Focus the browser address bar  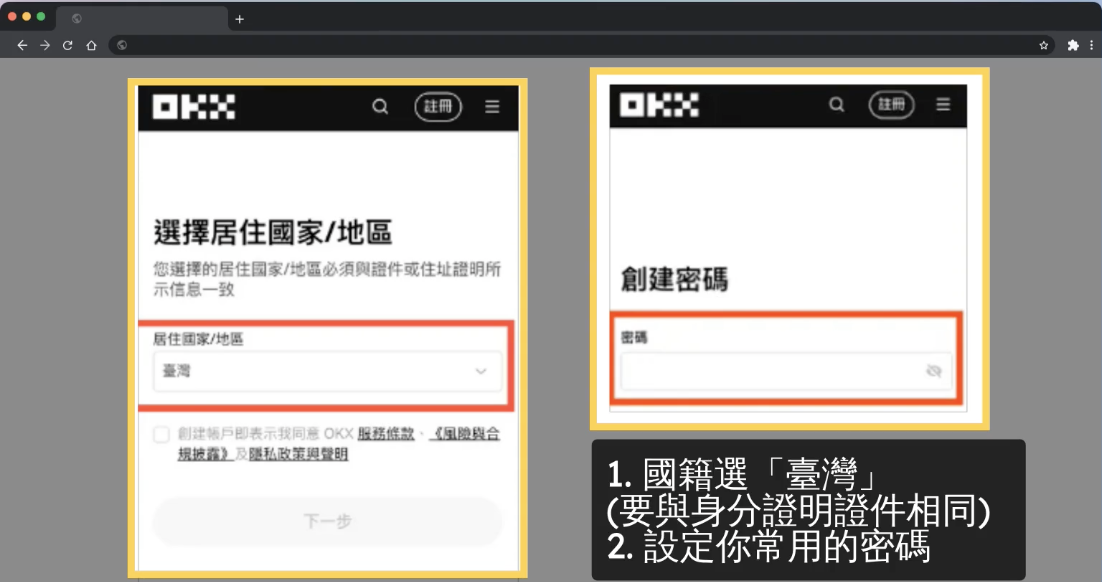pos(582,45)
